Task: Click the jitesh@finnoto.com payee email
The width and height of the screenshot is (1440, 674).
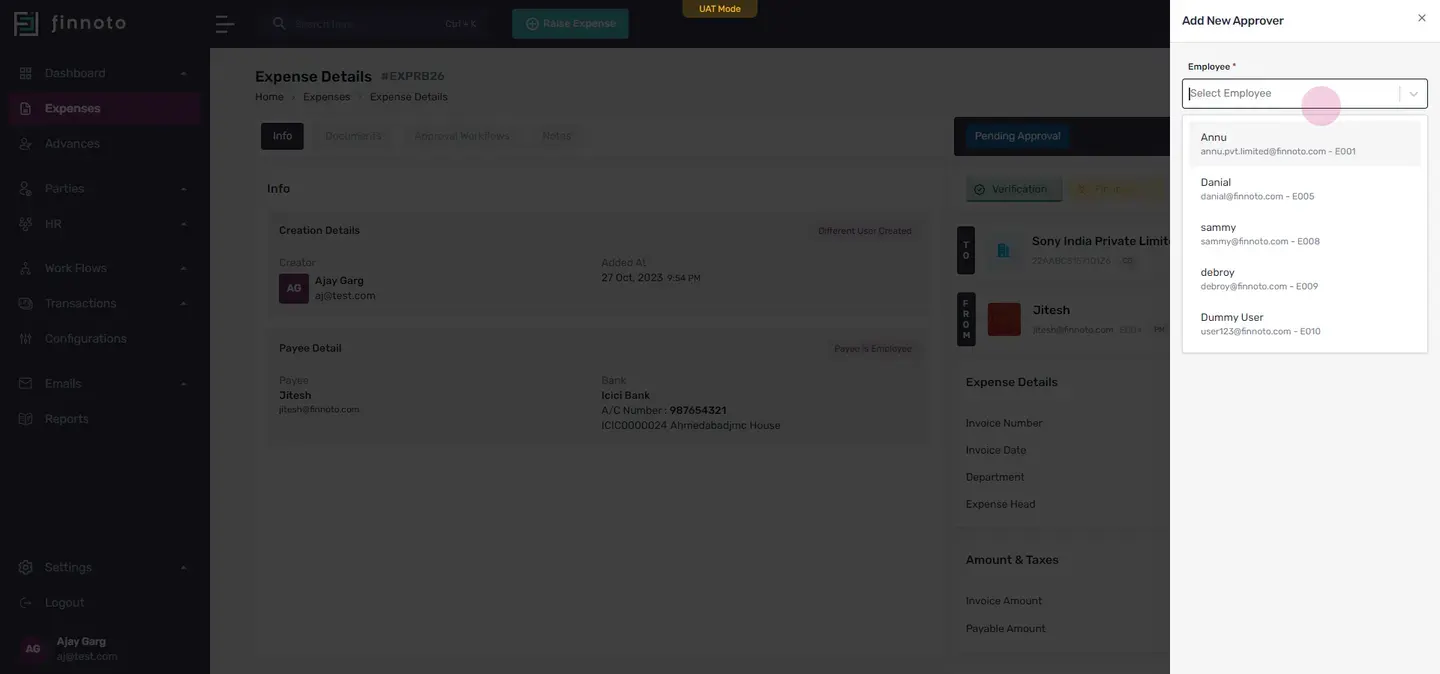Action: click(x=319, y=410)
